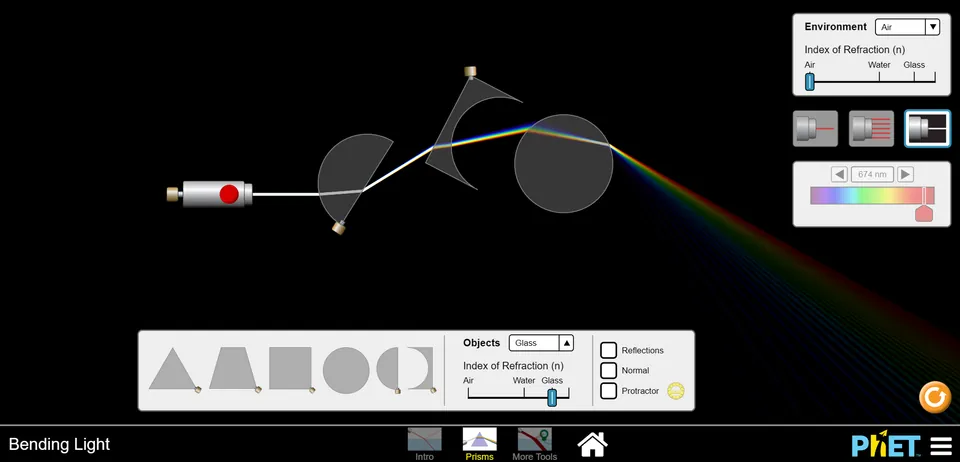Screen dimensions: 960x462
Task: Decrease wavelength with left arrow
Action: 839,174
